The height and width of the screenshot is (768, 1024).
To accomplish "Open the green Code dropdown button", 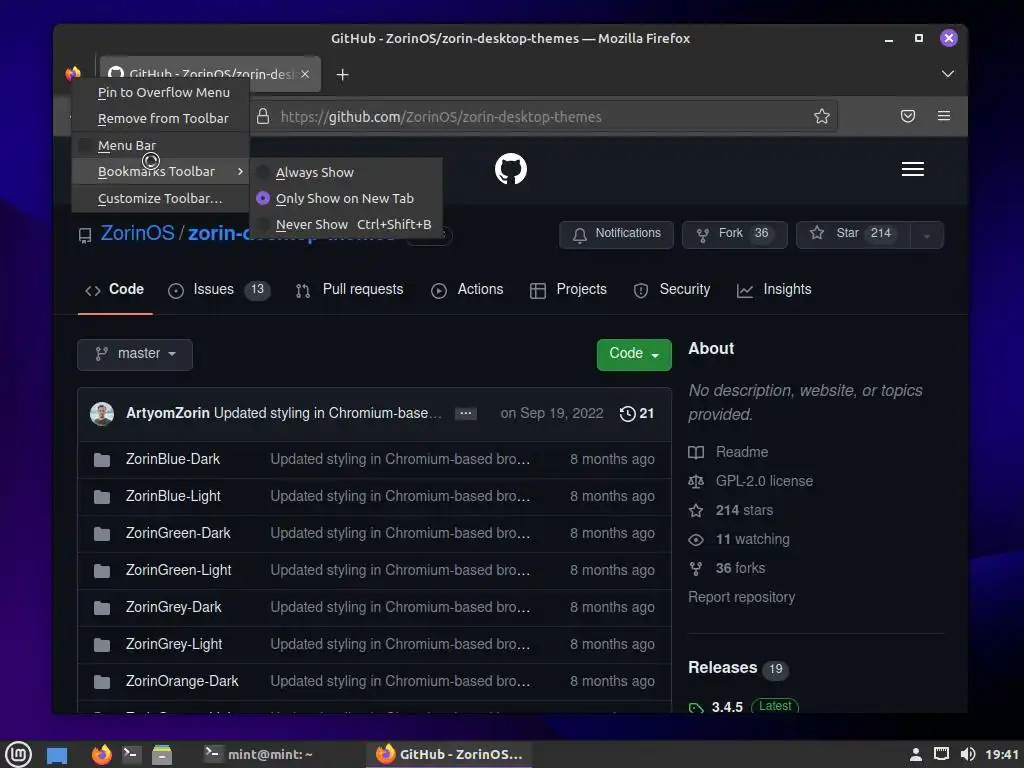I will click(x=633, y=354).
